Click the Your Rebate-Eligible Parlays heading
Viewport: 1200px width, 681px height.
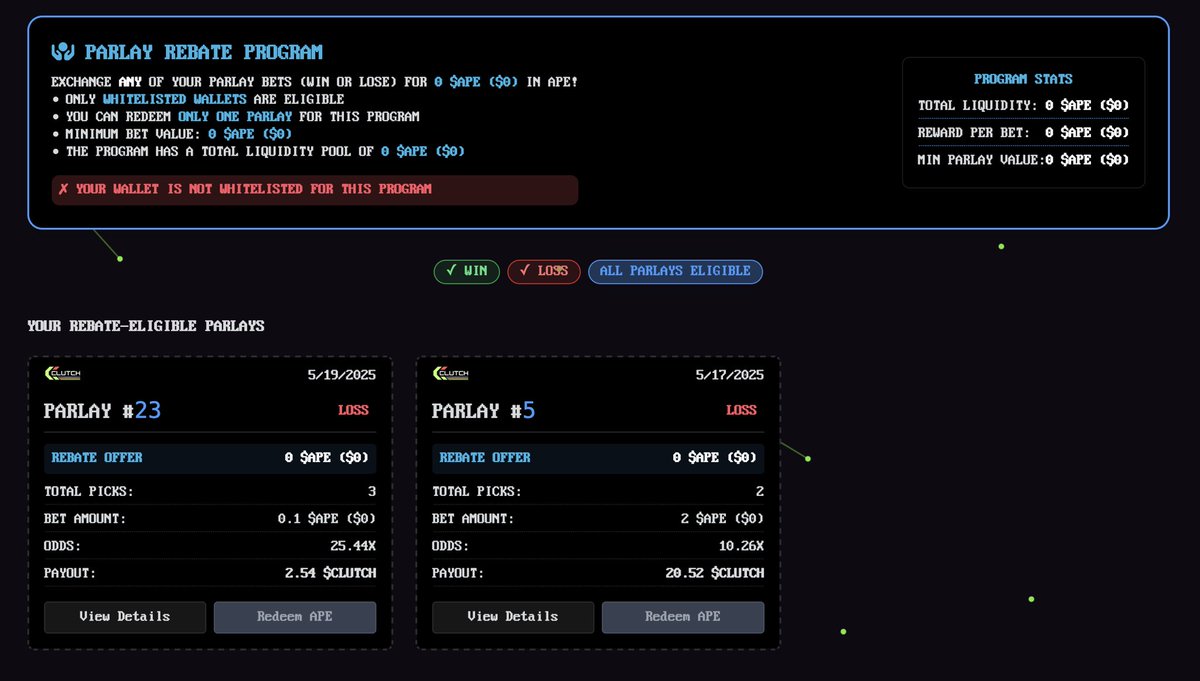[146, 326]
